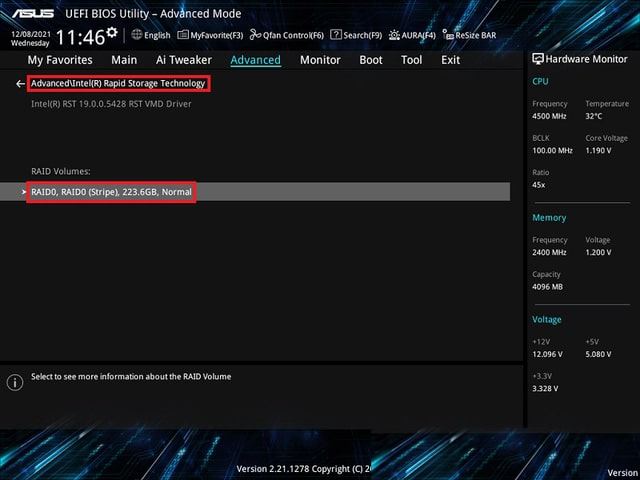Click +5V reading 5.080 V
The width and height of the screenshot is (640, 480).
[598, 354]
